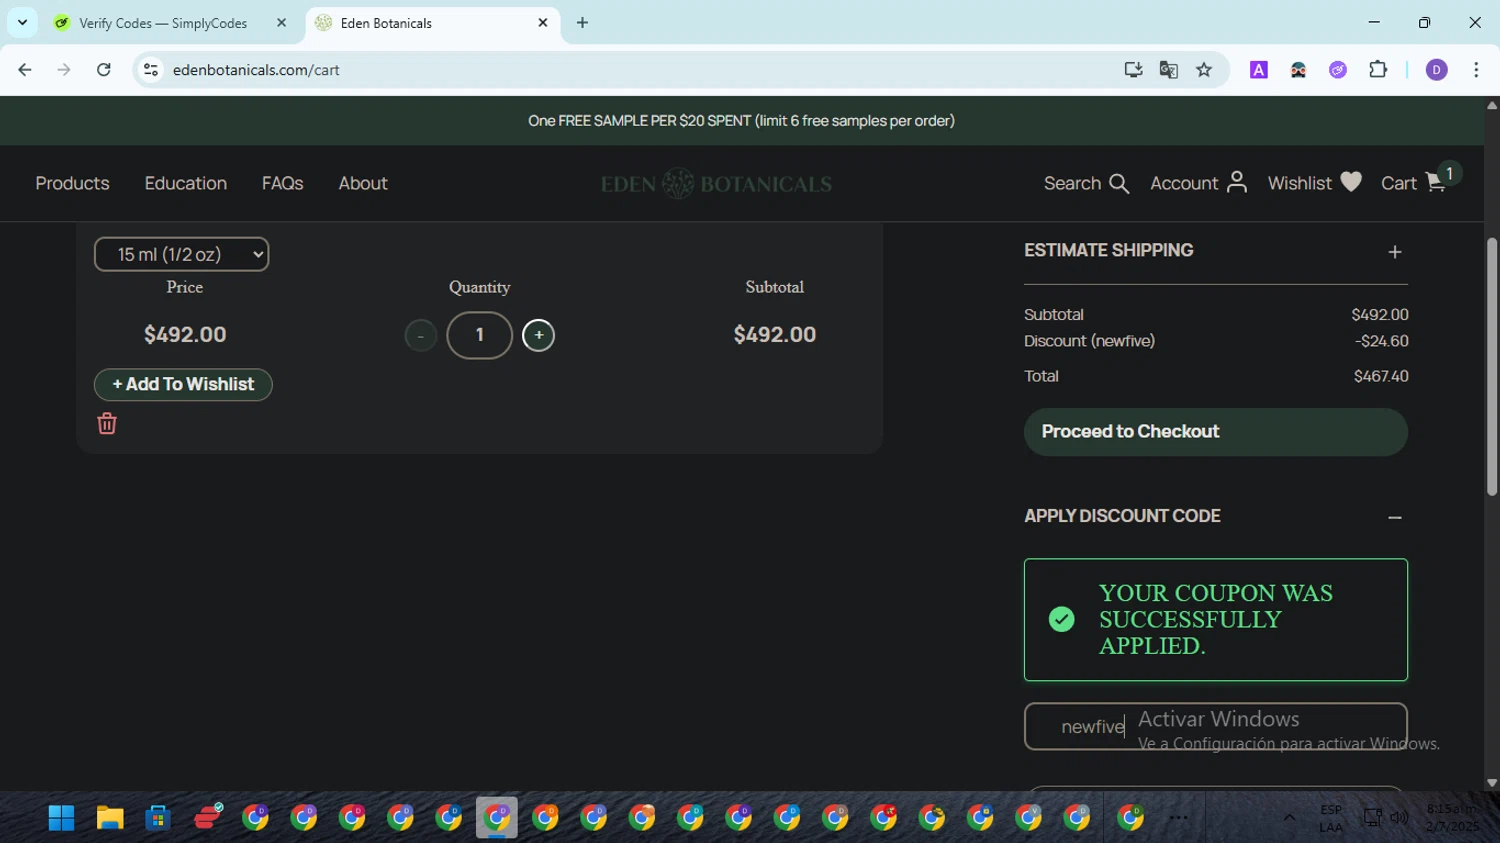Open Microsoft Store from the taskbar
Image resolution: width=1500 pixels, height=843 pixels.
pos(158,818)
